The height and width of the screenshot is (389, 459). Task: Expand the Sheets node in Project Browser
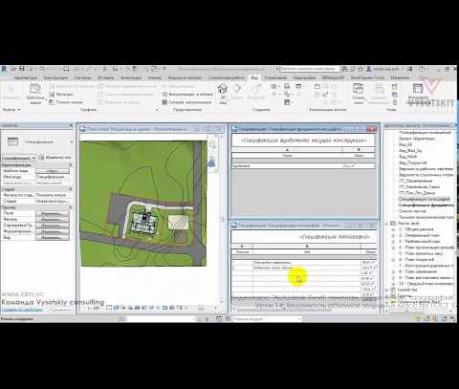[387, 223]
